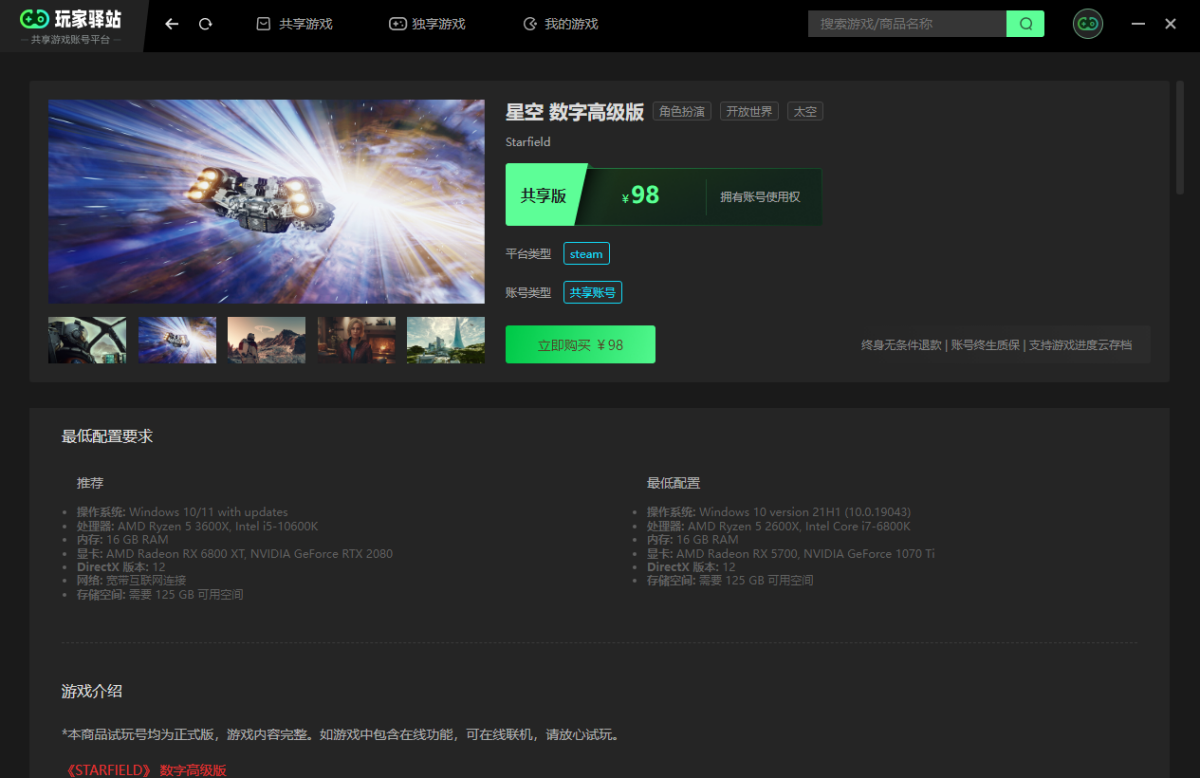Select the 共享版 price option
Screen dimensions: 1200x778
pos(544,196)
